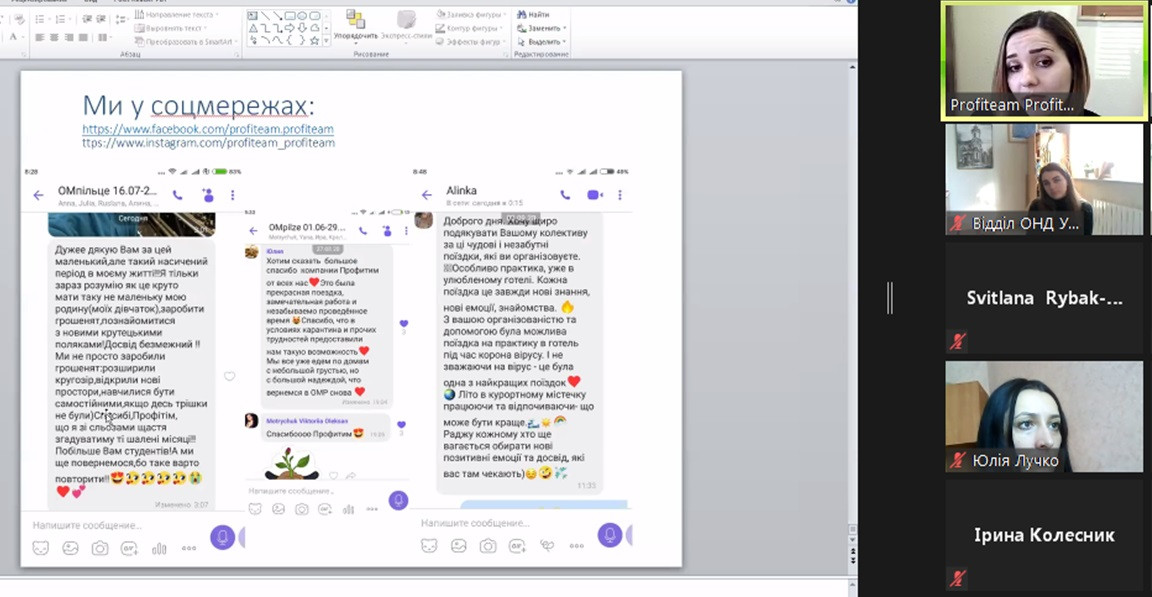Click the Ірина Колесник participant tile
Image resolution: width=1152 pixels, height=597 pixels.
tap(1044, 535)
